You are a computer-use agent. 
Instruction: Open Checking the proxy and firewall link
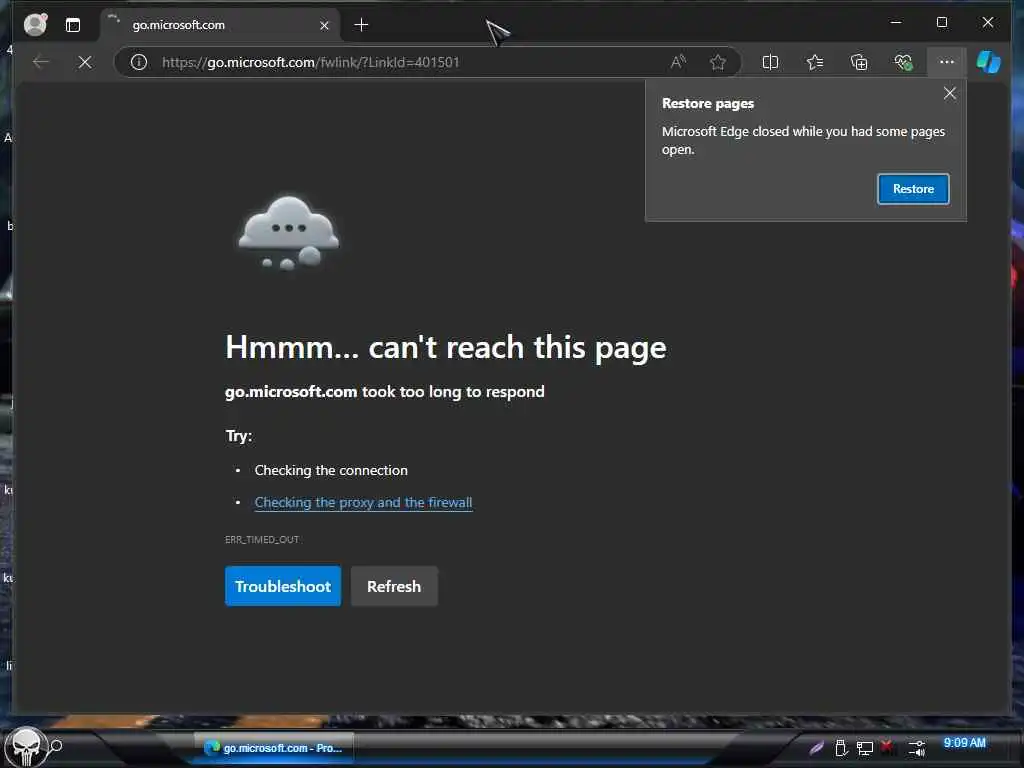[363, 502]
